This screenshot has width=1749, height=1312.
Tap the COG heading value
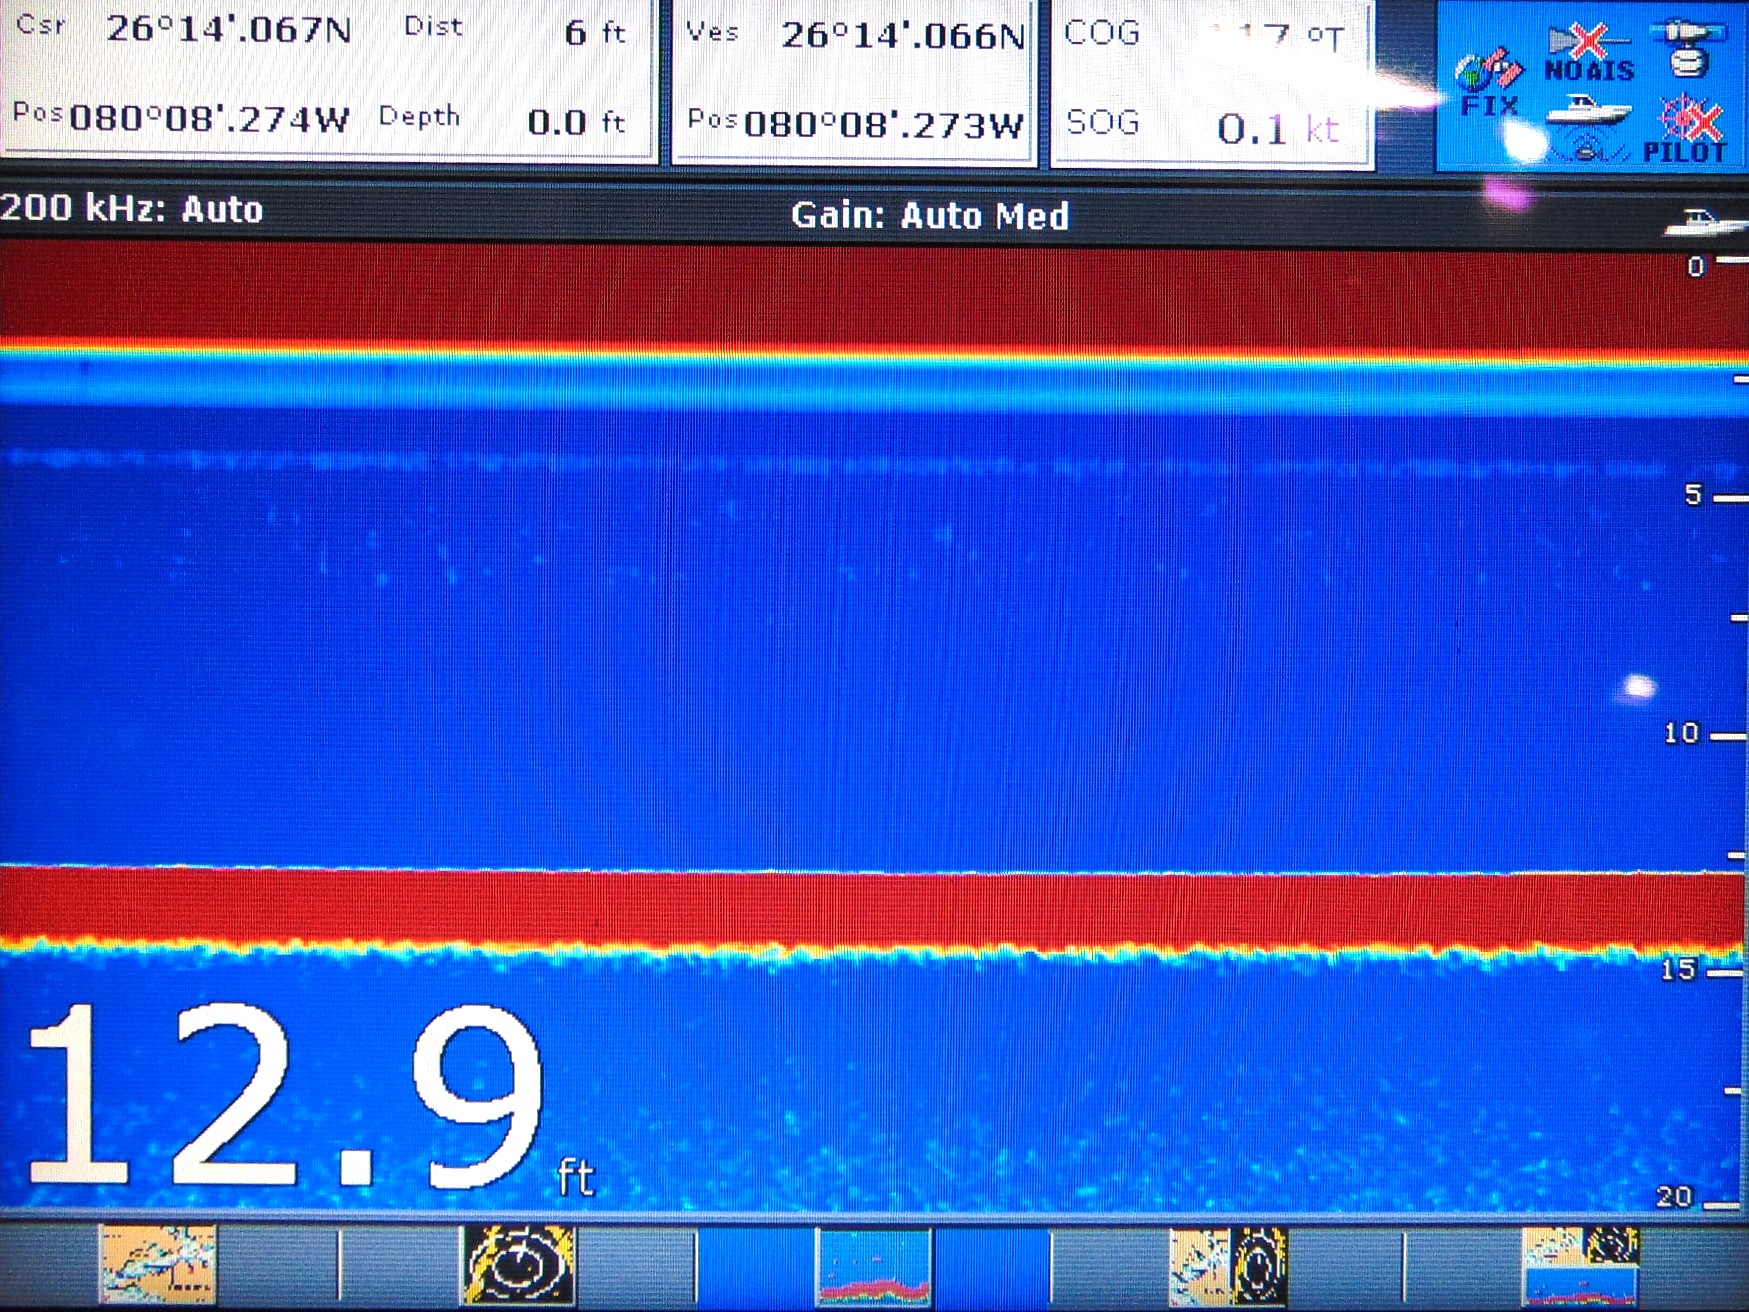[x=1276, y=36]
